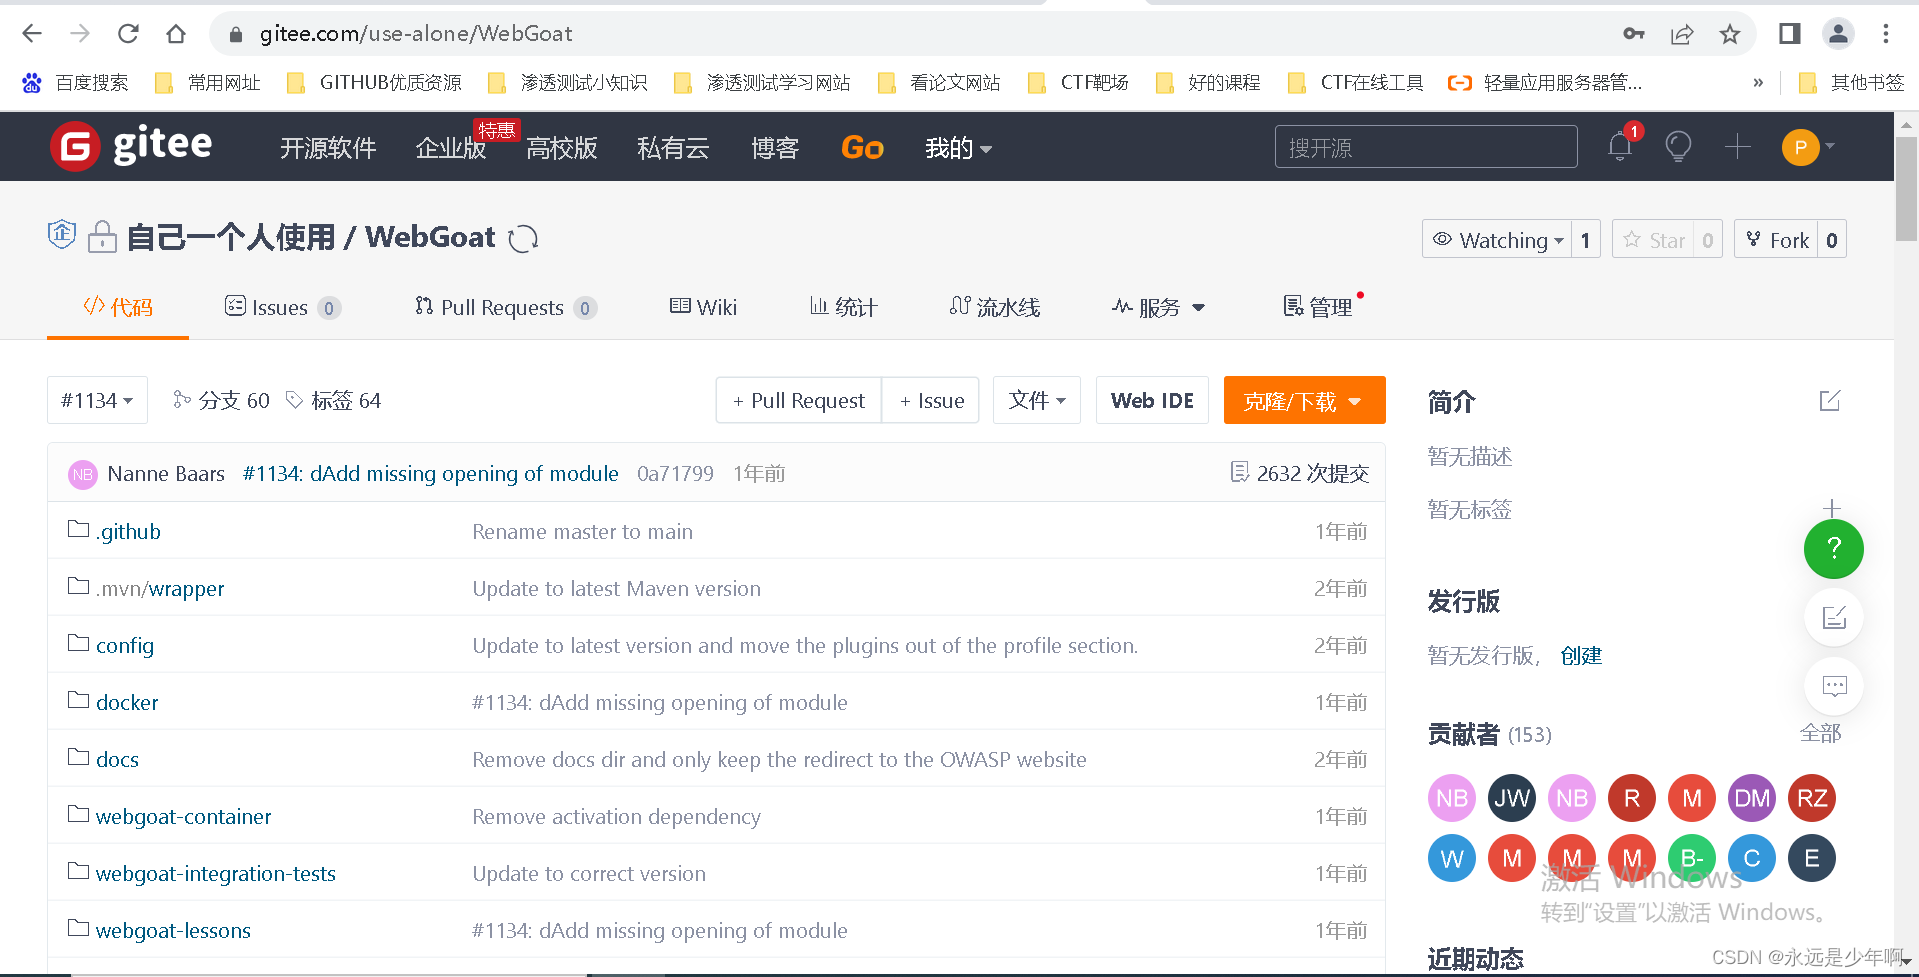Viewport: 1919px width, 977px height.
Task: Open 高校版 in the header nav
Action: point(562,148)
